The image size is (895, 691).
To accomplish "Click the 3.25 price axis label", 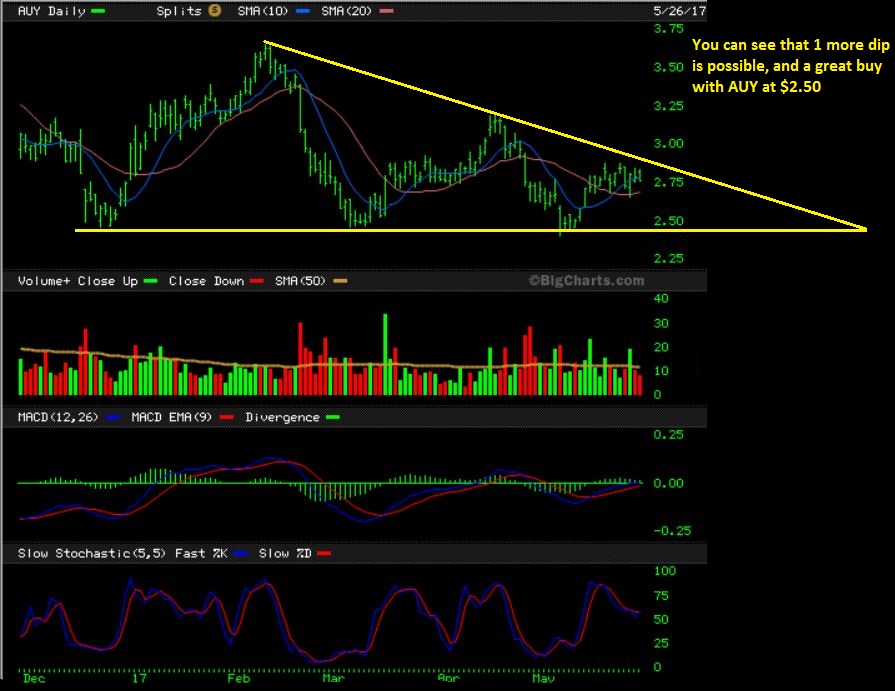I will (x=668, y=106).
